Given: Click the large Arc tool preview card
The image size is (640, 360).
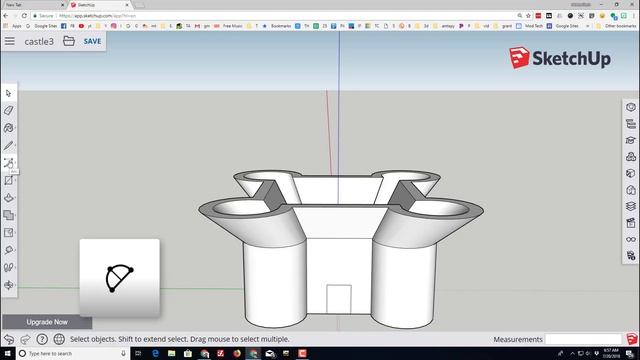Looking at the screenshot, I should pyautogui.click(x=120, y=278).
